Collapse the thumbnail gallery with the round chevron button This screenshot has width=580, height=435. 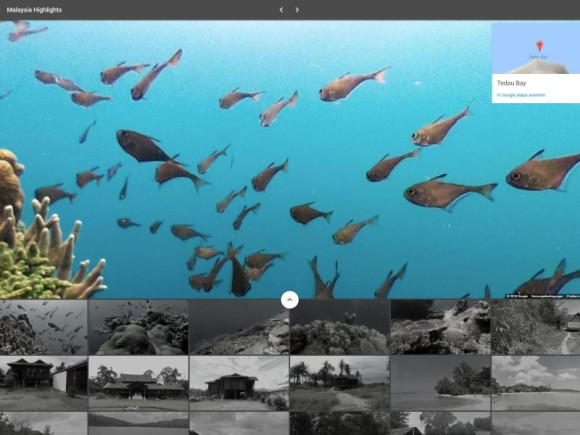pos(290,300)
